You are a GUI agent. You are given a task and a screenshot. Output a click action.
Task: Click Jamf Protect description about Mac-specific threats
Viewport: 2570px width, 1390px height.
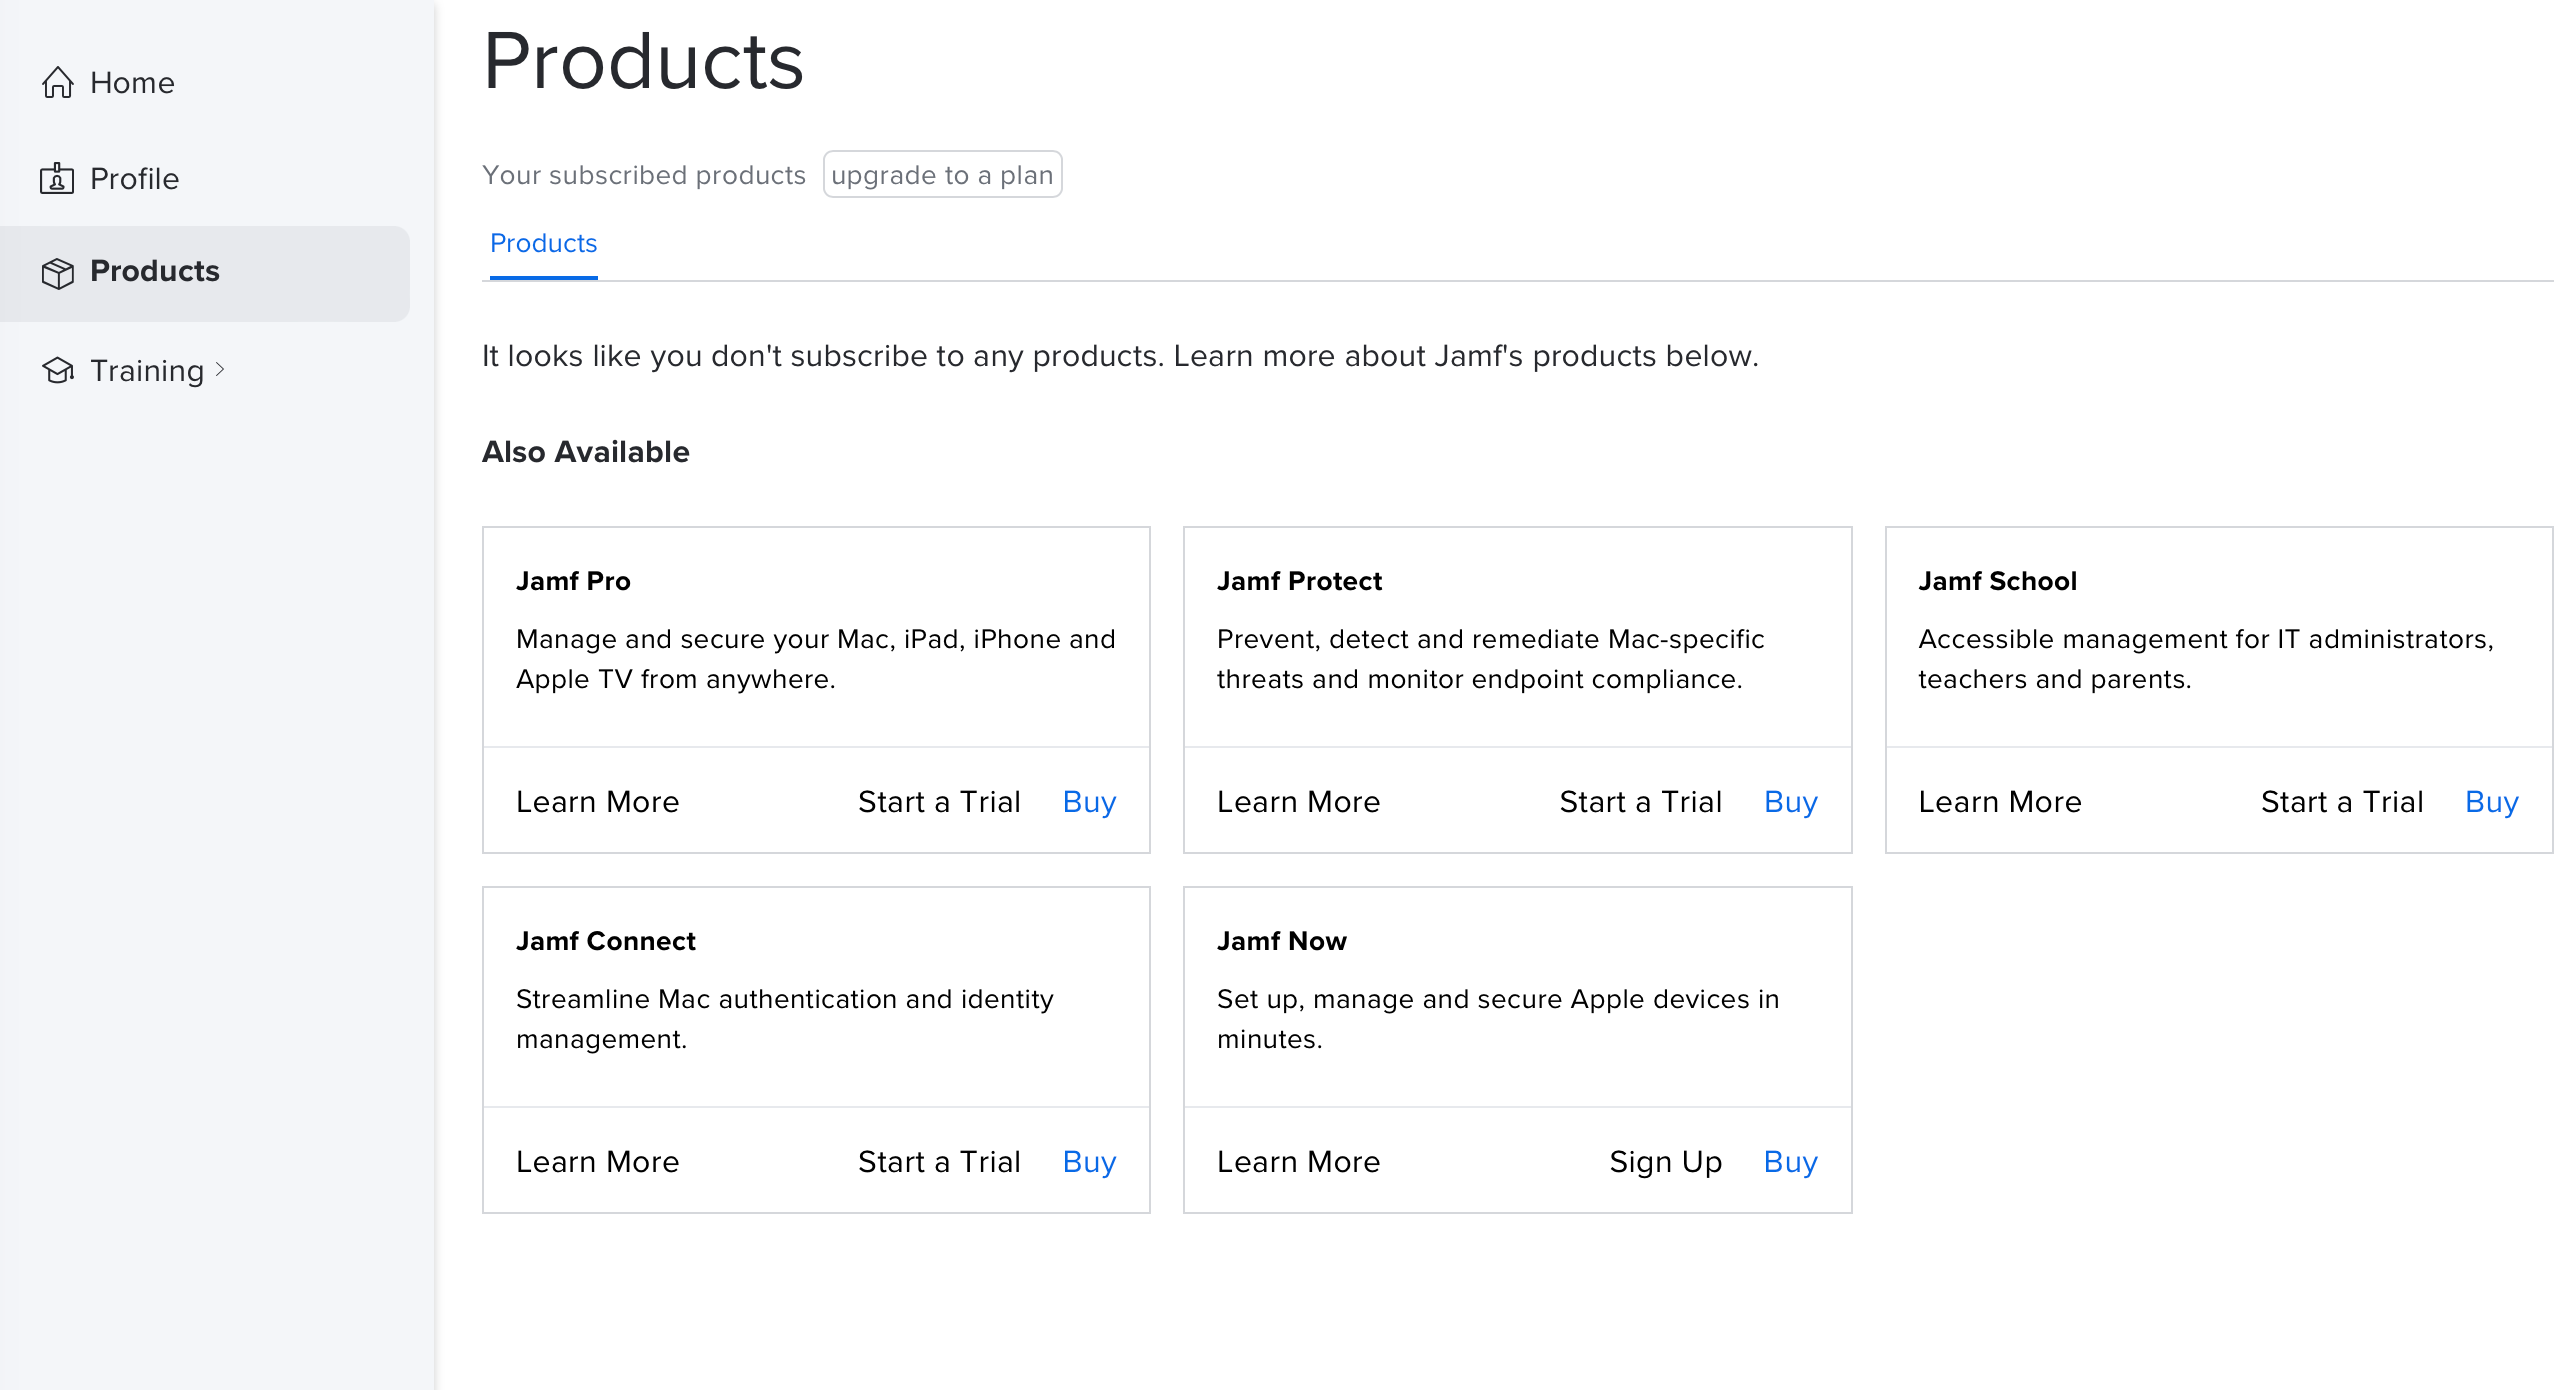(x=1490, y=659)
